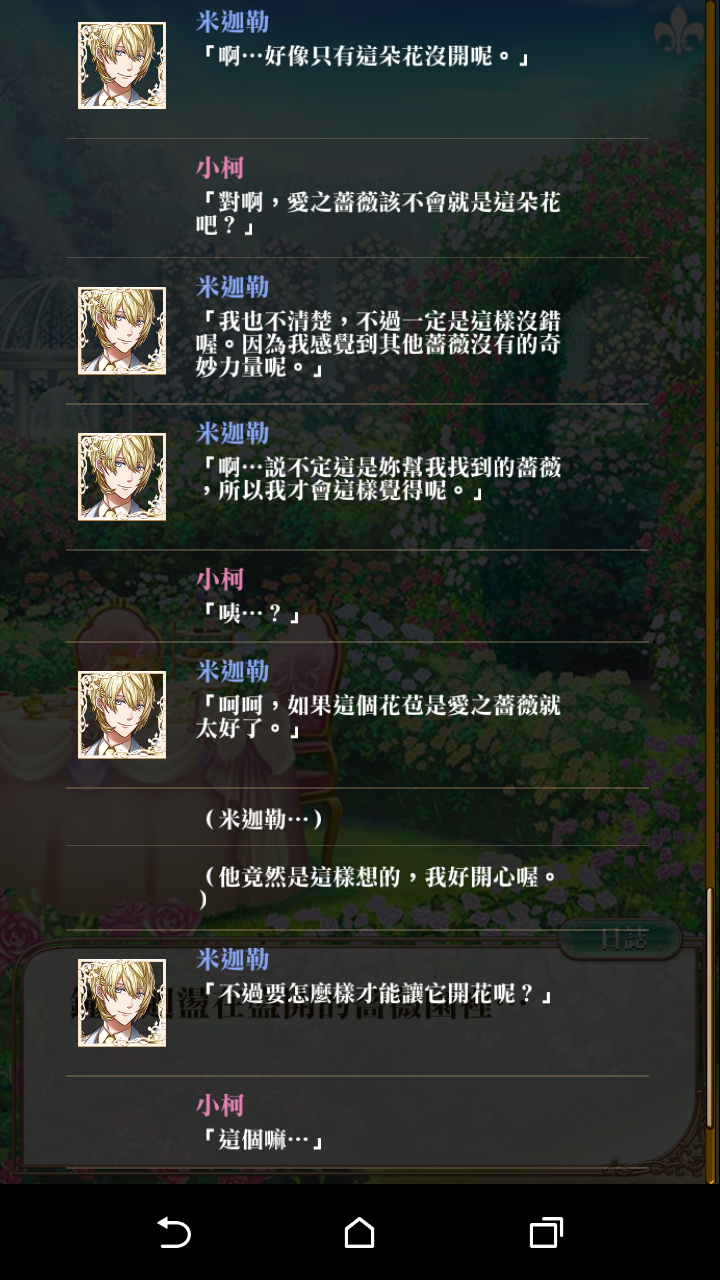The height and width of the screenshot is (1280, 720).
Task: Tap 米迦勒's portrait beside 怎麼樣才能讓它開花呢
Action: (122, 1003)
